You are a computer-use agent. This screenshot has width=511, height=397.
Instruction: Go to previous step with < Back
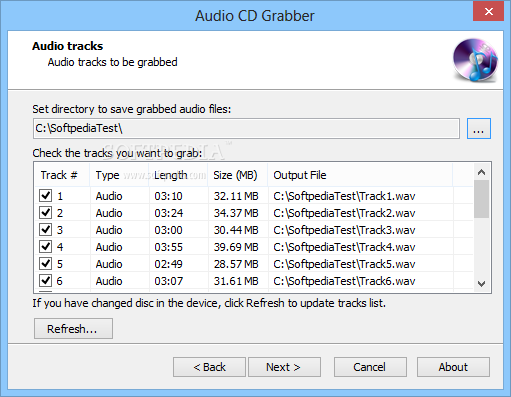coord(209,367)
